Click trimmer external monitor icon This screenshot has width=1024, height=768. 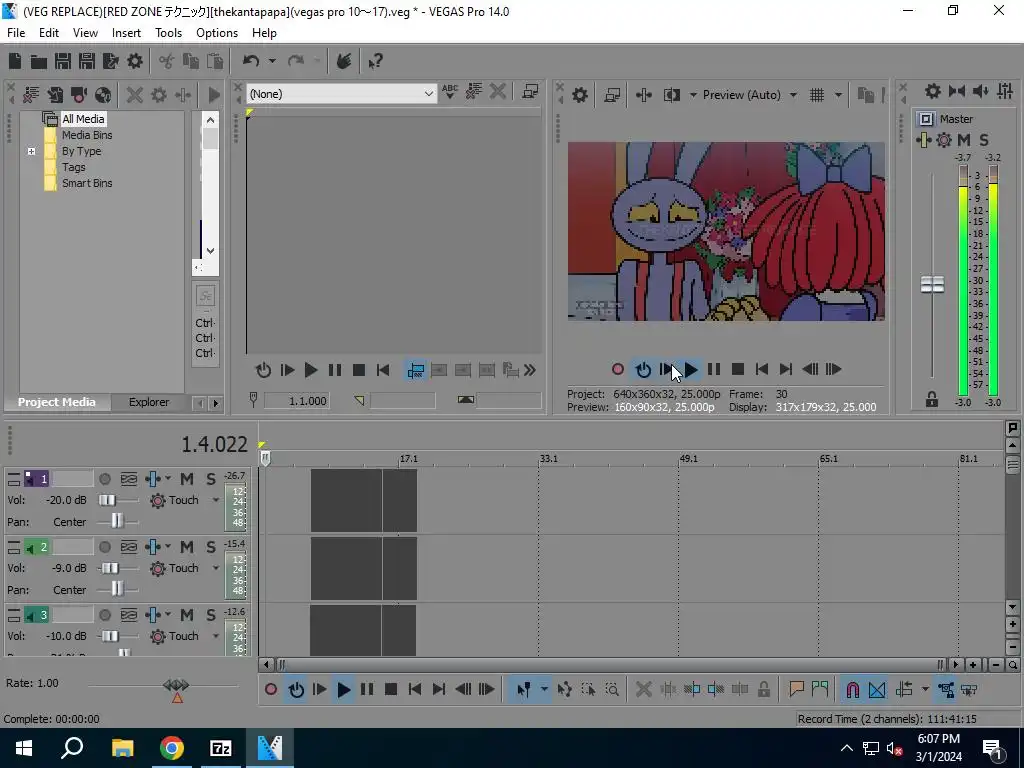pyautogui.click(x=530, y=92)
